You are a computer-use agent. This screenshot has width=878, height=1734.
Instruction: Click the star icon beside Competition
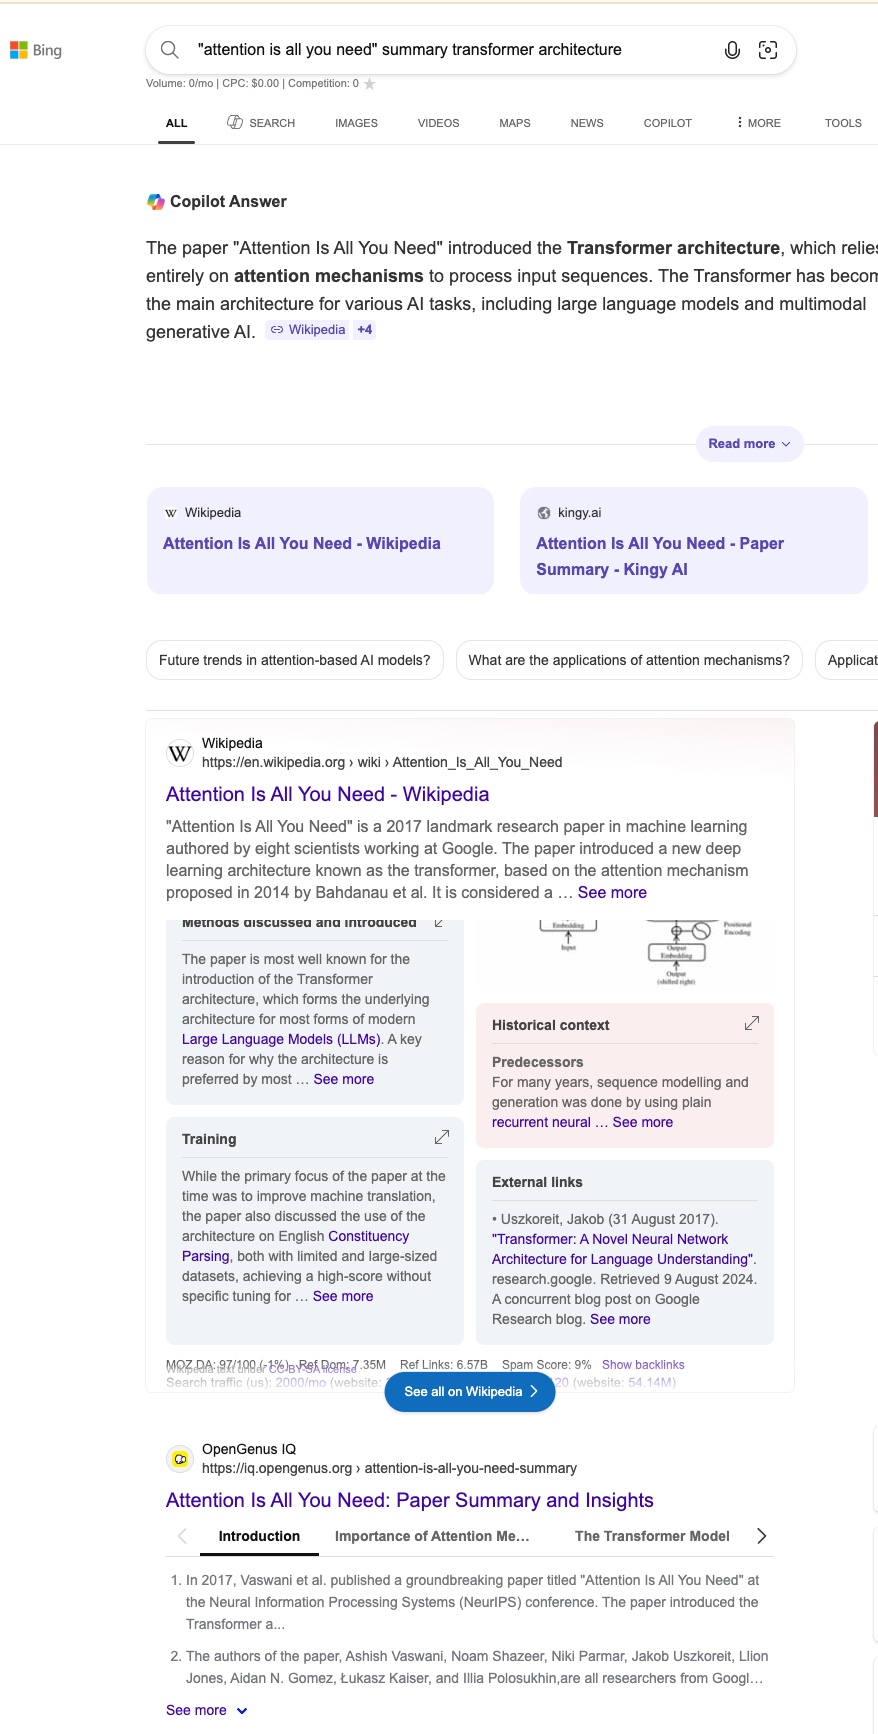[370, 84]
